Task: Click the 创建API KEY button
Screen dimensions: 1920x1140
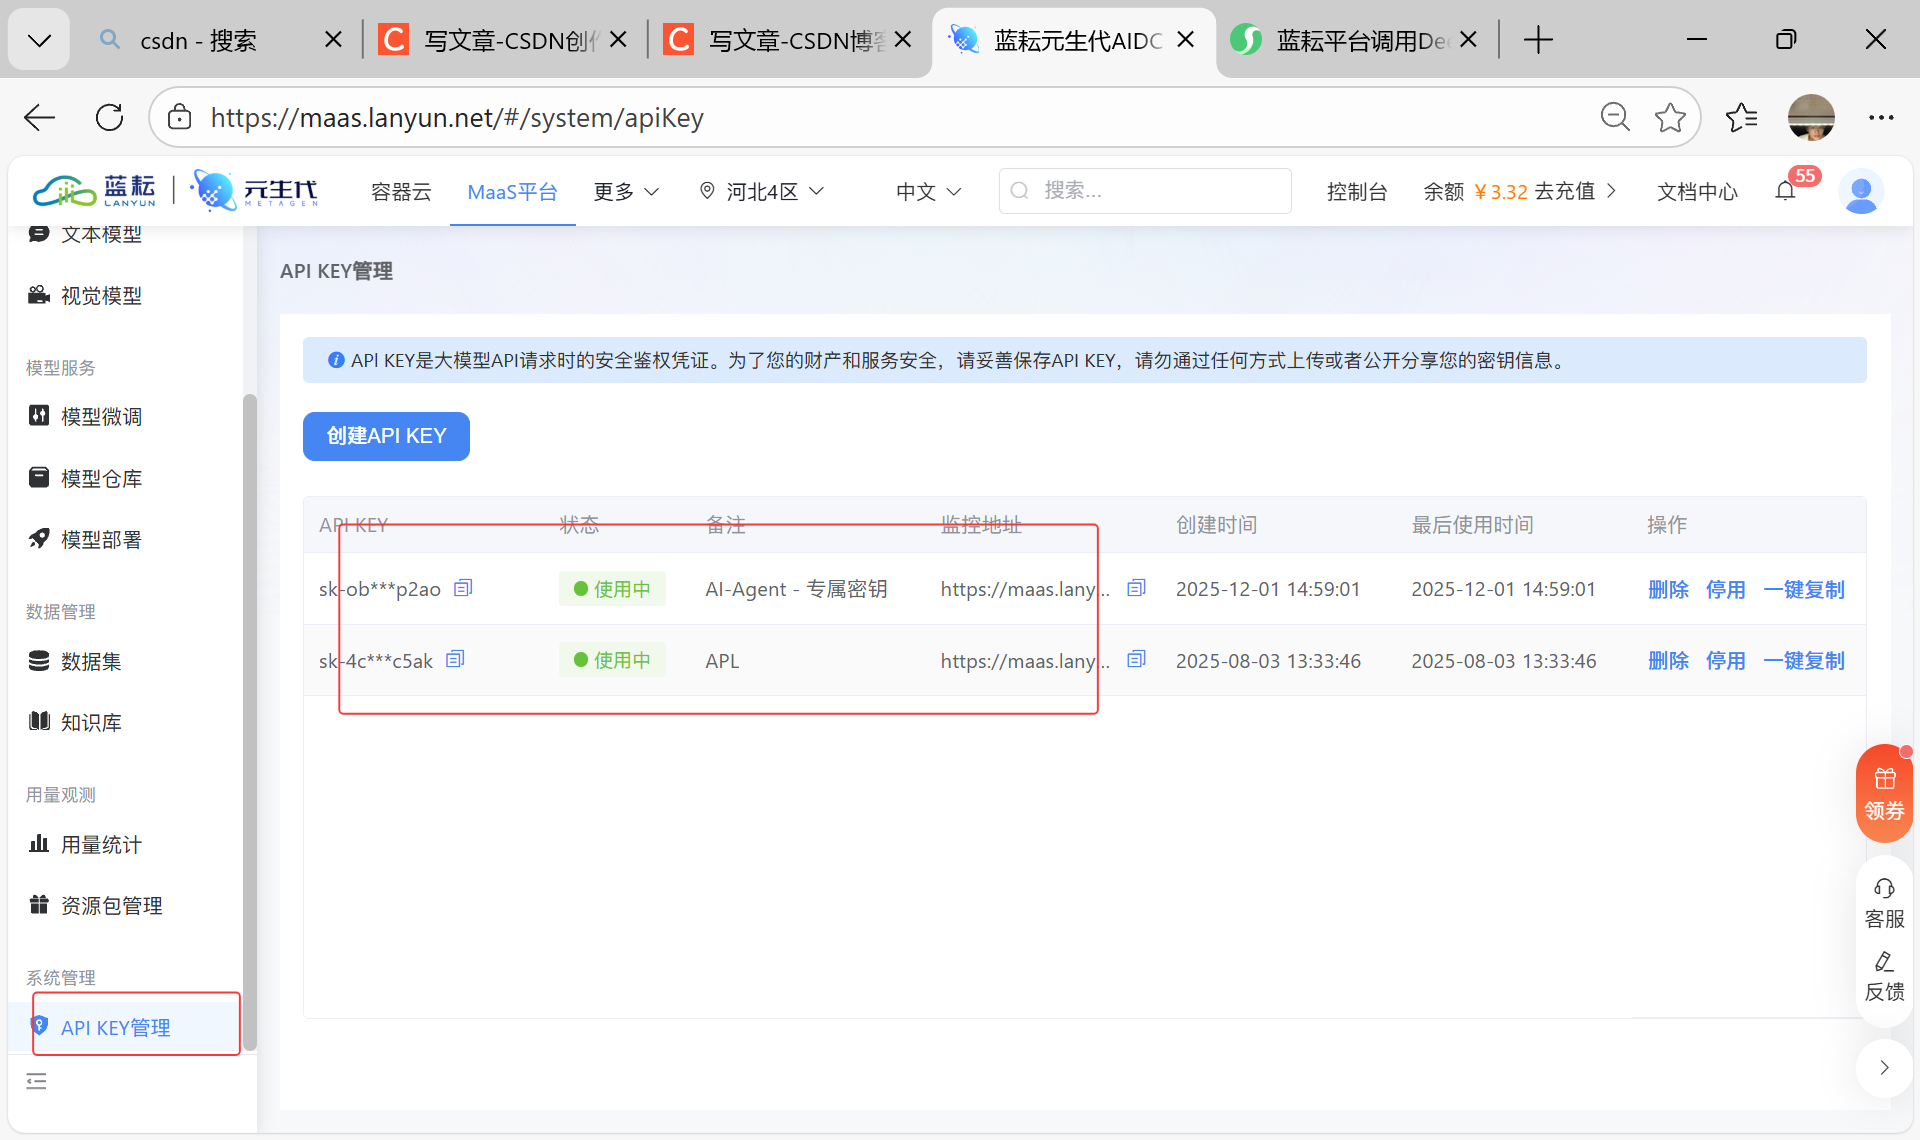Action: pos(386,436)
